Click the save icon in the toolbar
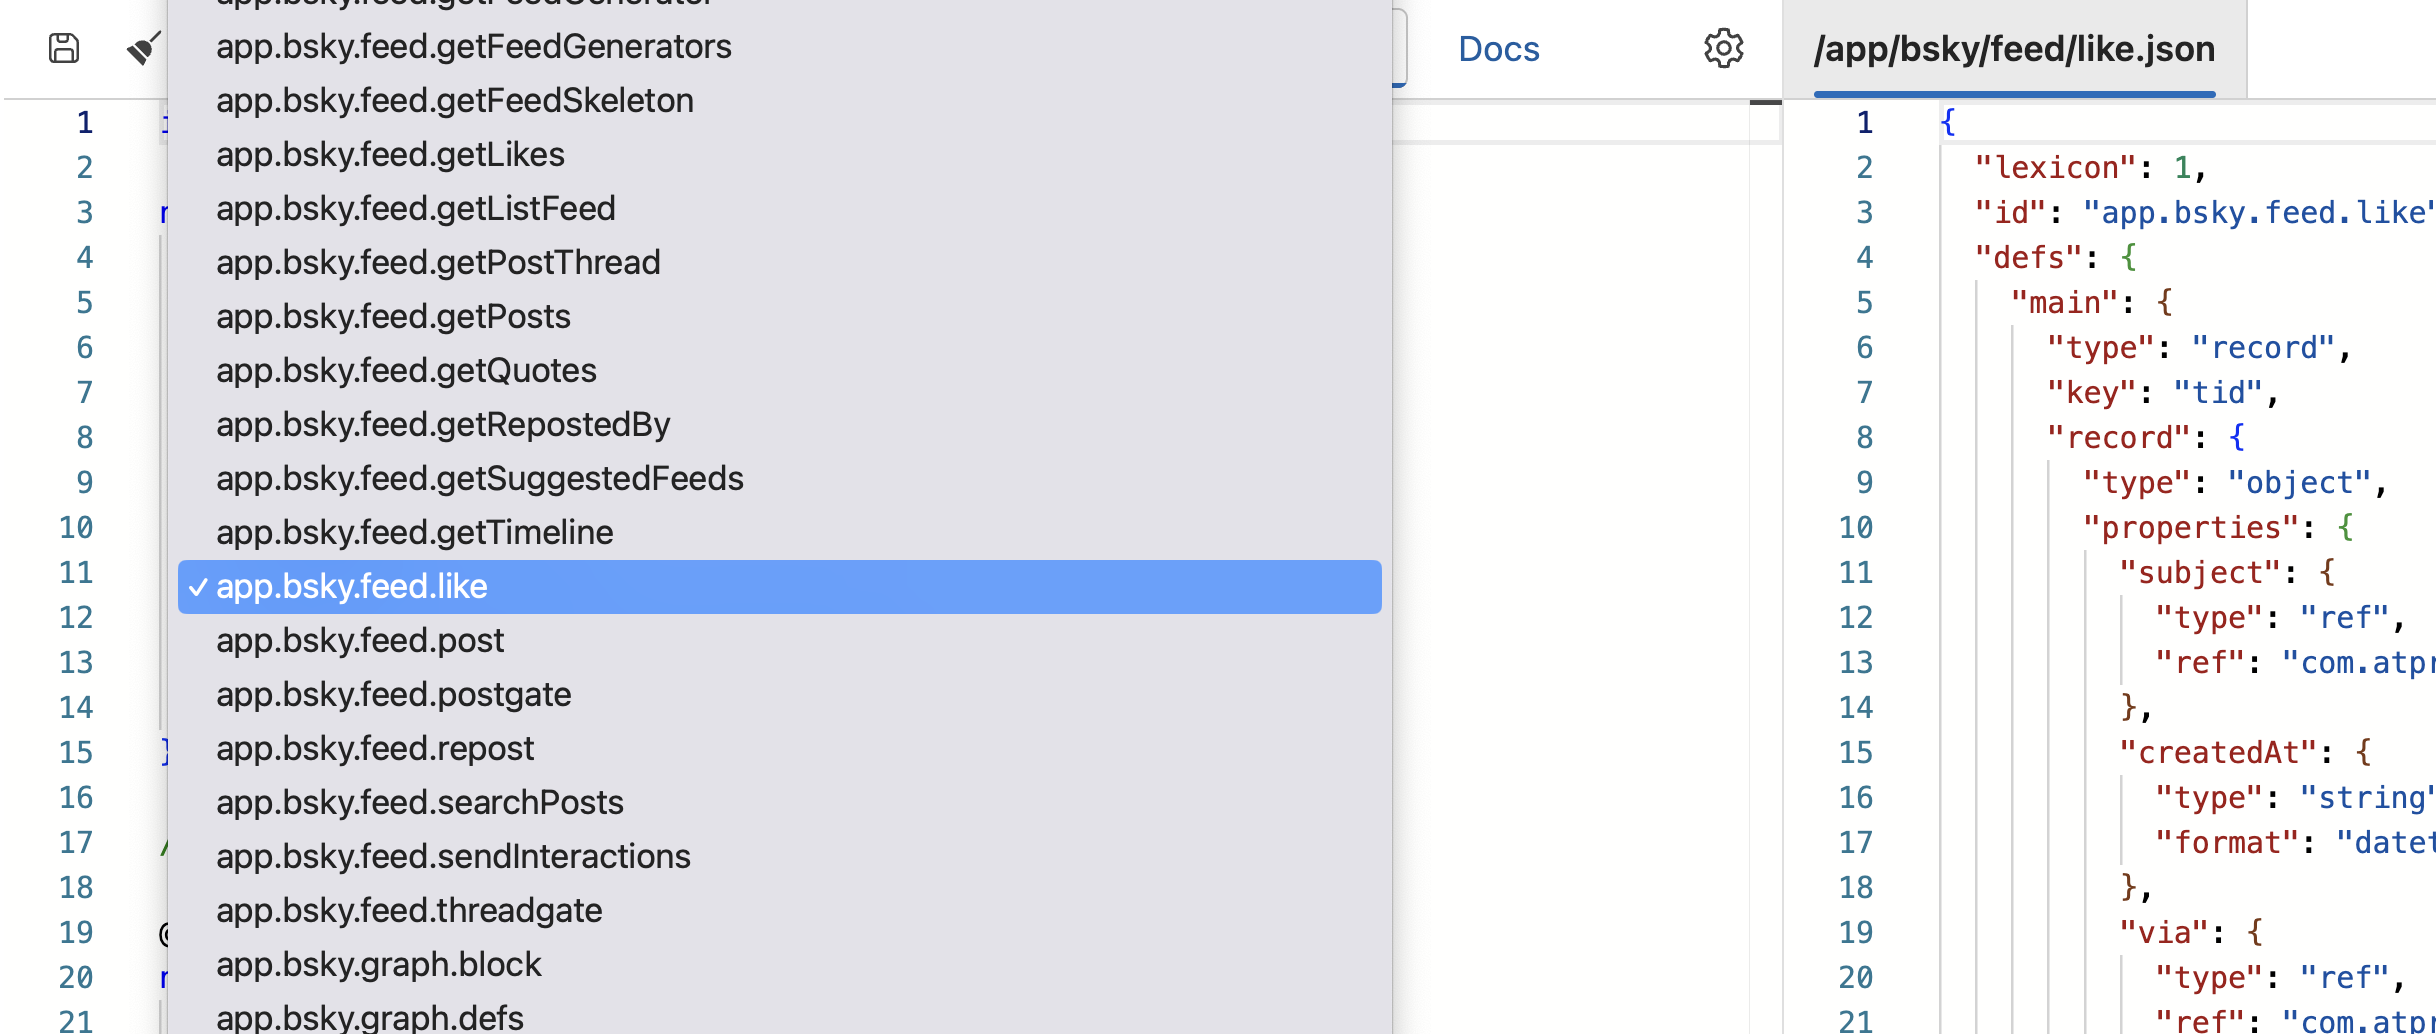 (x=64, y=48)
